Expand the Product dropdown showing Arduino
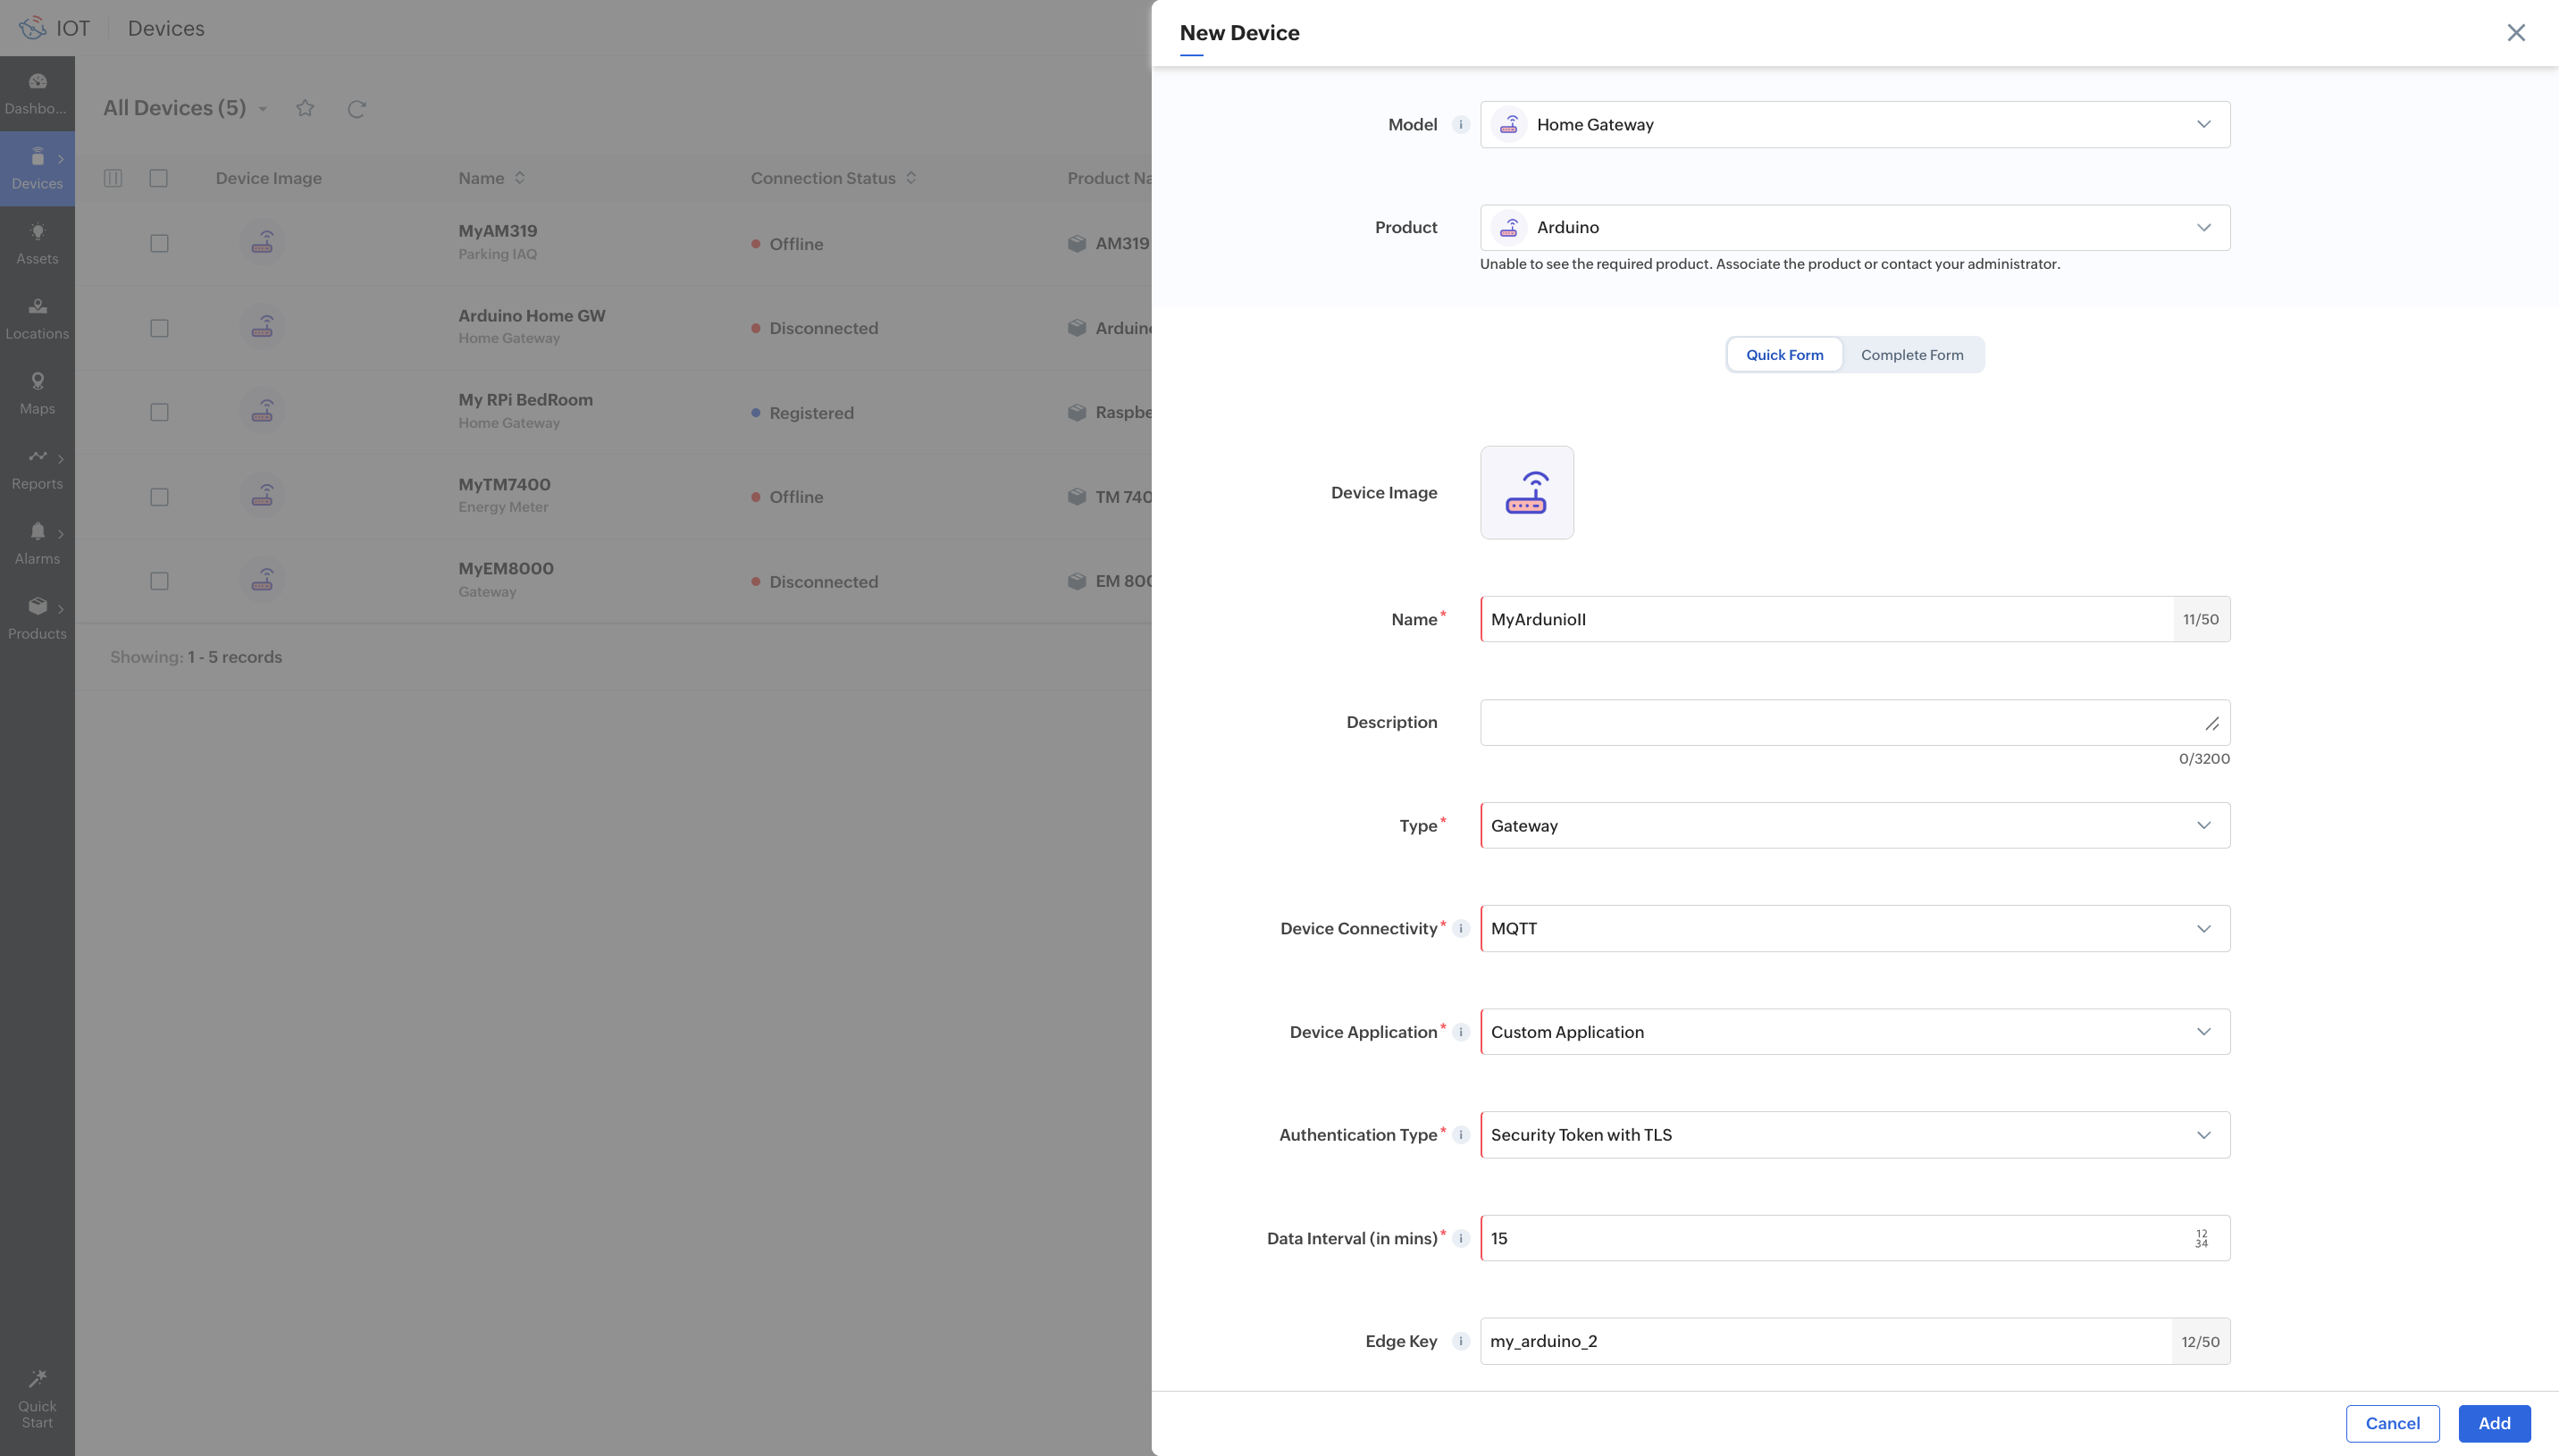 [1854, 228]
